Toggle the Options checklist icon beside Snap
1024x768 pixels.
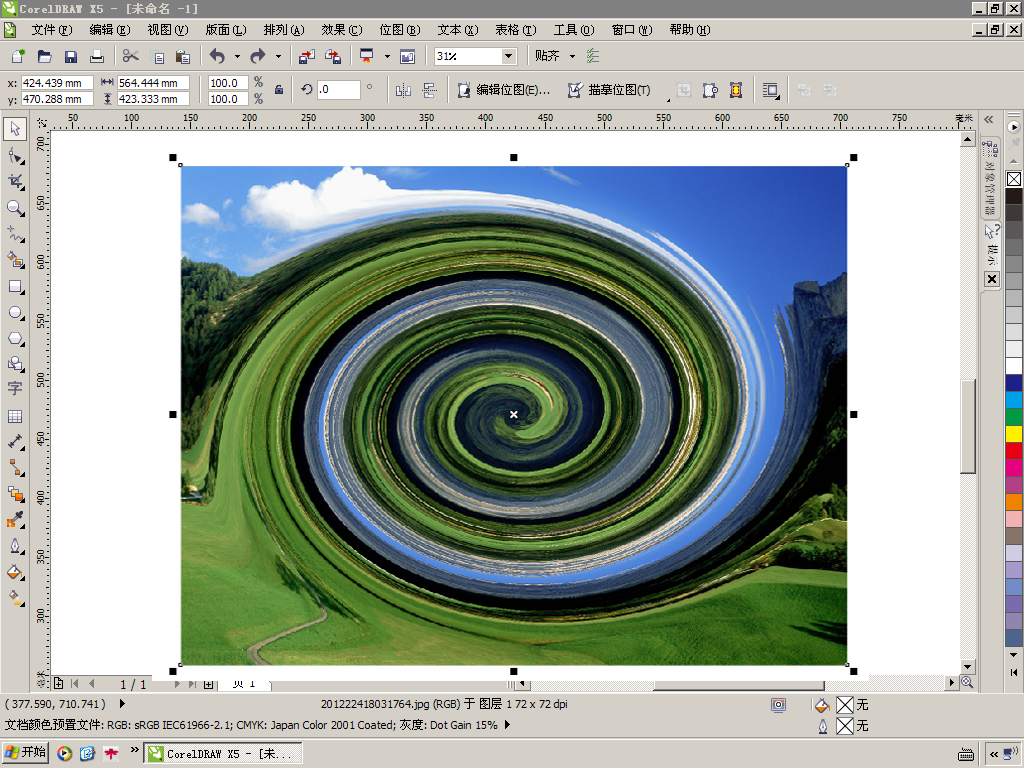pos(593,56)
